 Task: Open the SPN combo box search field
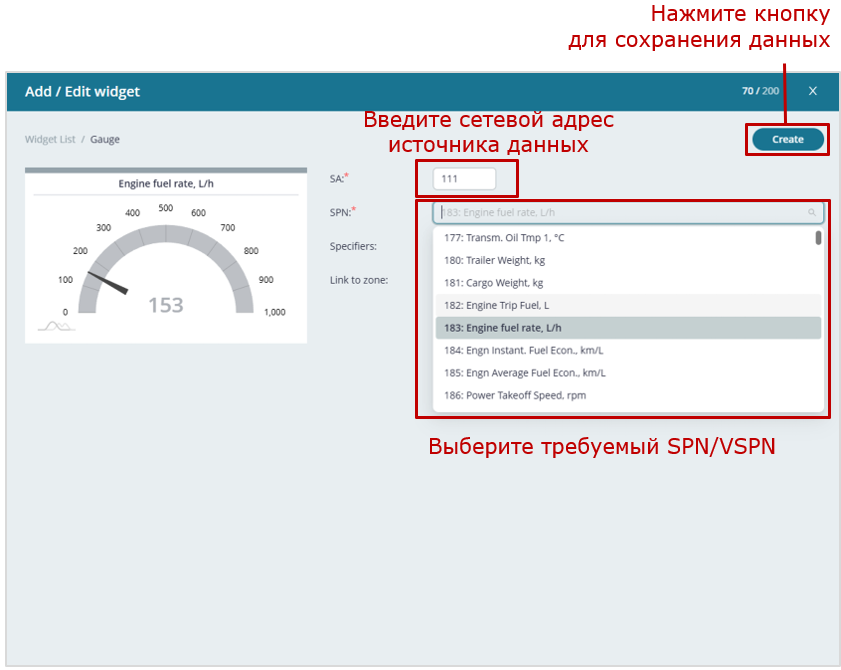[x=620, y=212]
